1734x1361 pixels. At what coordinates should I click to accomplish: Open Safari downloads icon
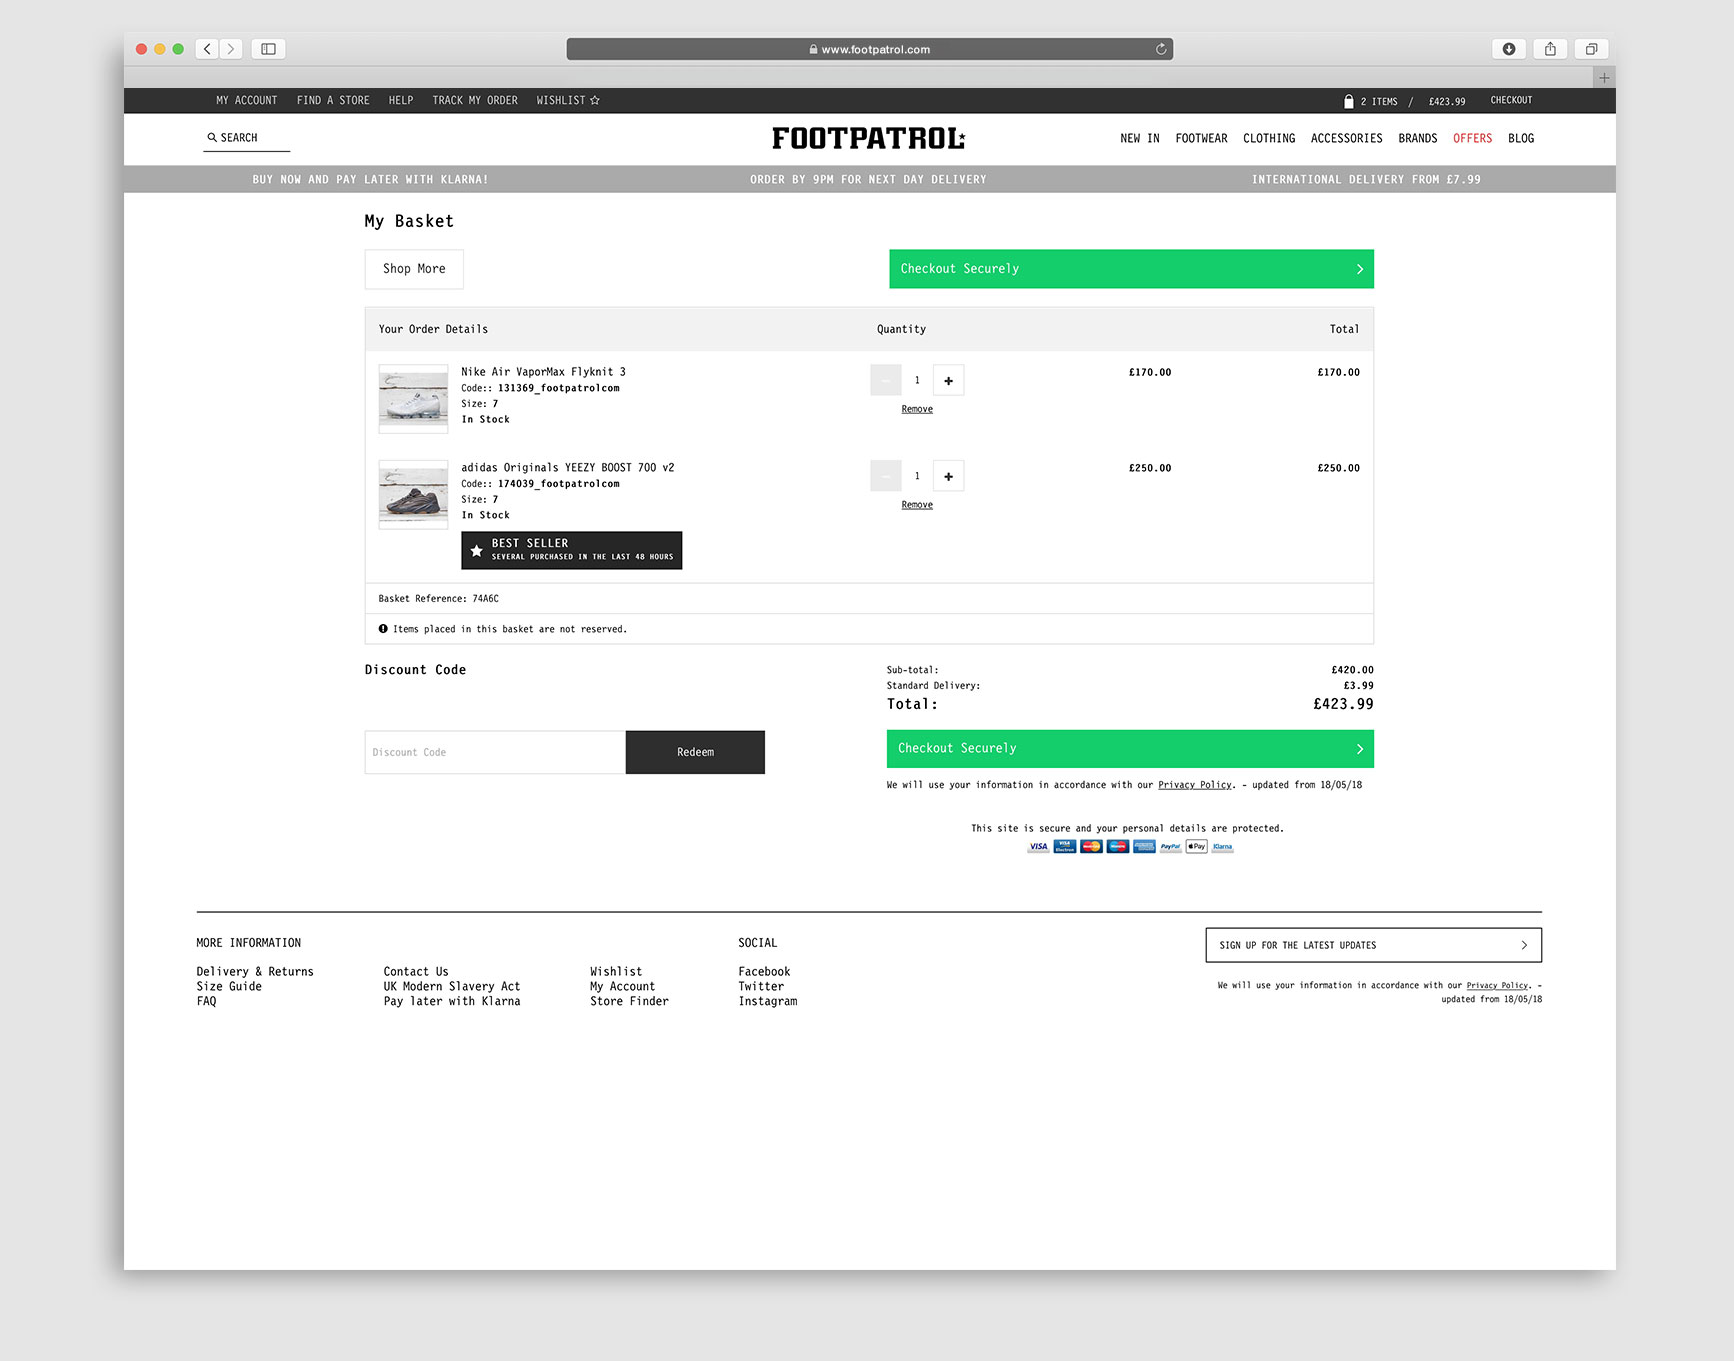(1509, 49)
